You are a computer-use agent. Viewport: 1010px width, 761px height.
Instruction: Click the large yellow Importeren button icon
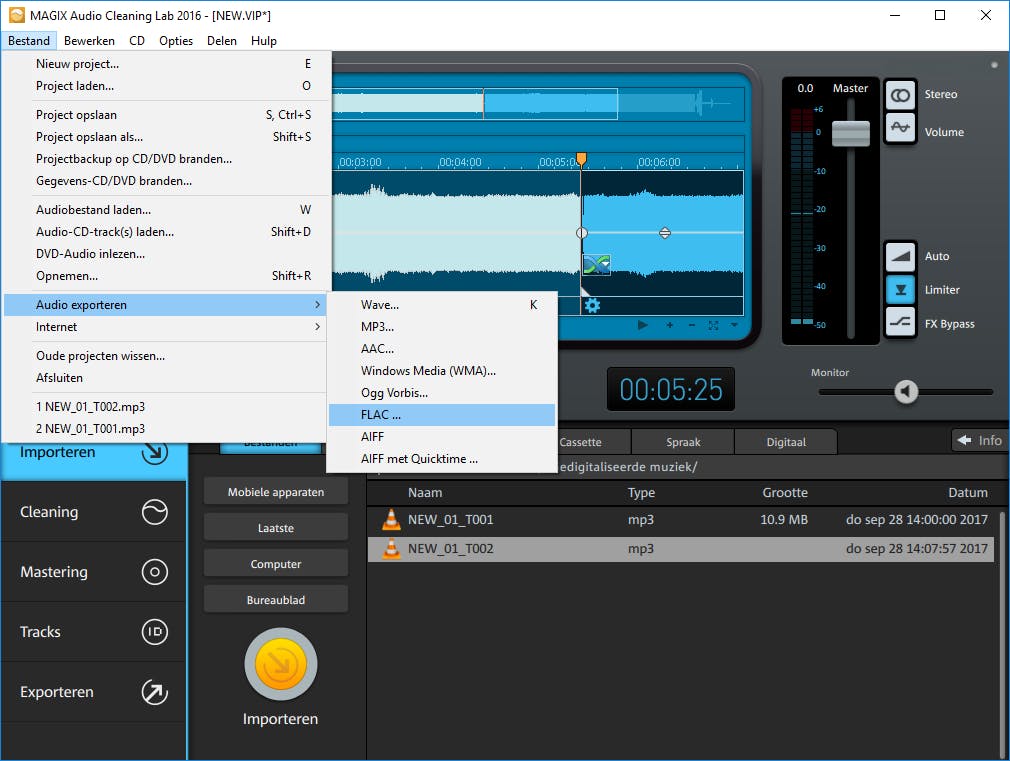(x=280, y=665)
